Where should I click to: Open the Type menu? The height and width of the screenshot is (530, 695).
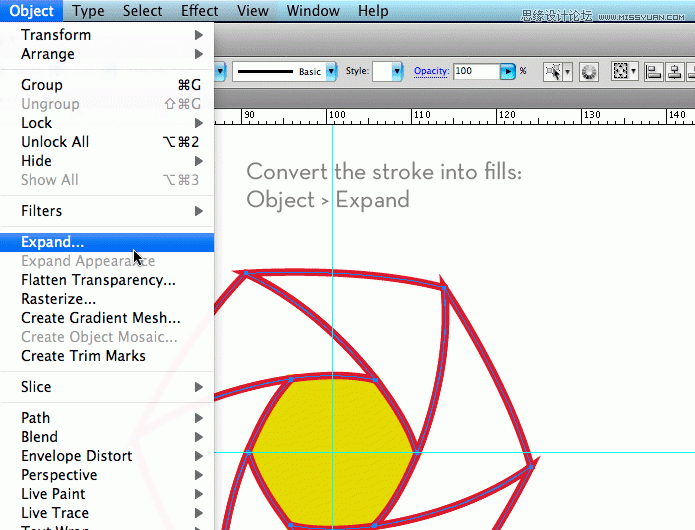tap(88, 11)
